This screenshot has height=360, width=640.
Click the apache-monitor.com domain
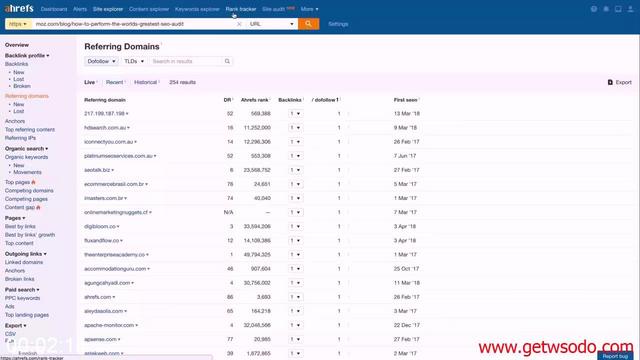coord(109,325)
